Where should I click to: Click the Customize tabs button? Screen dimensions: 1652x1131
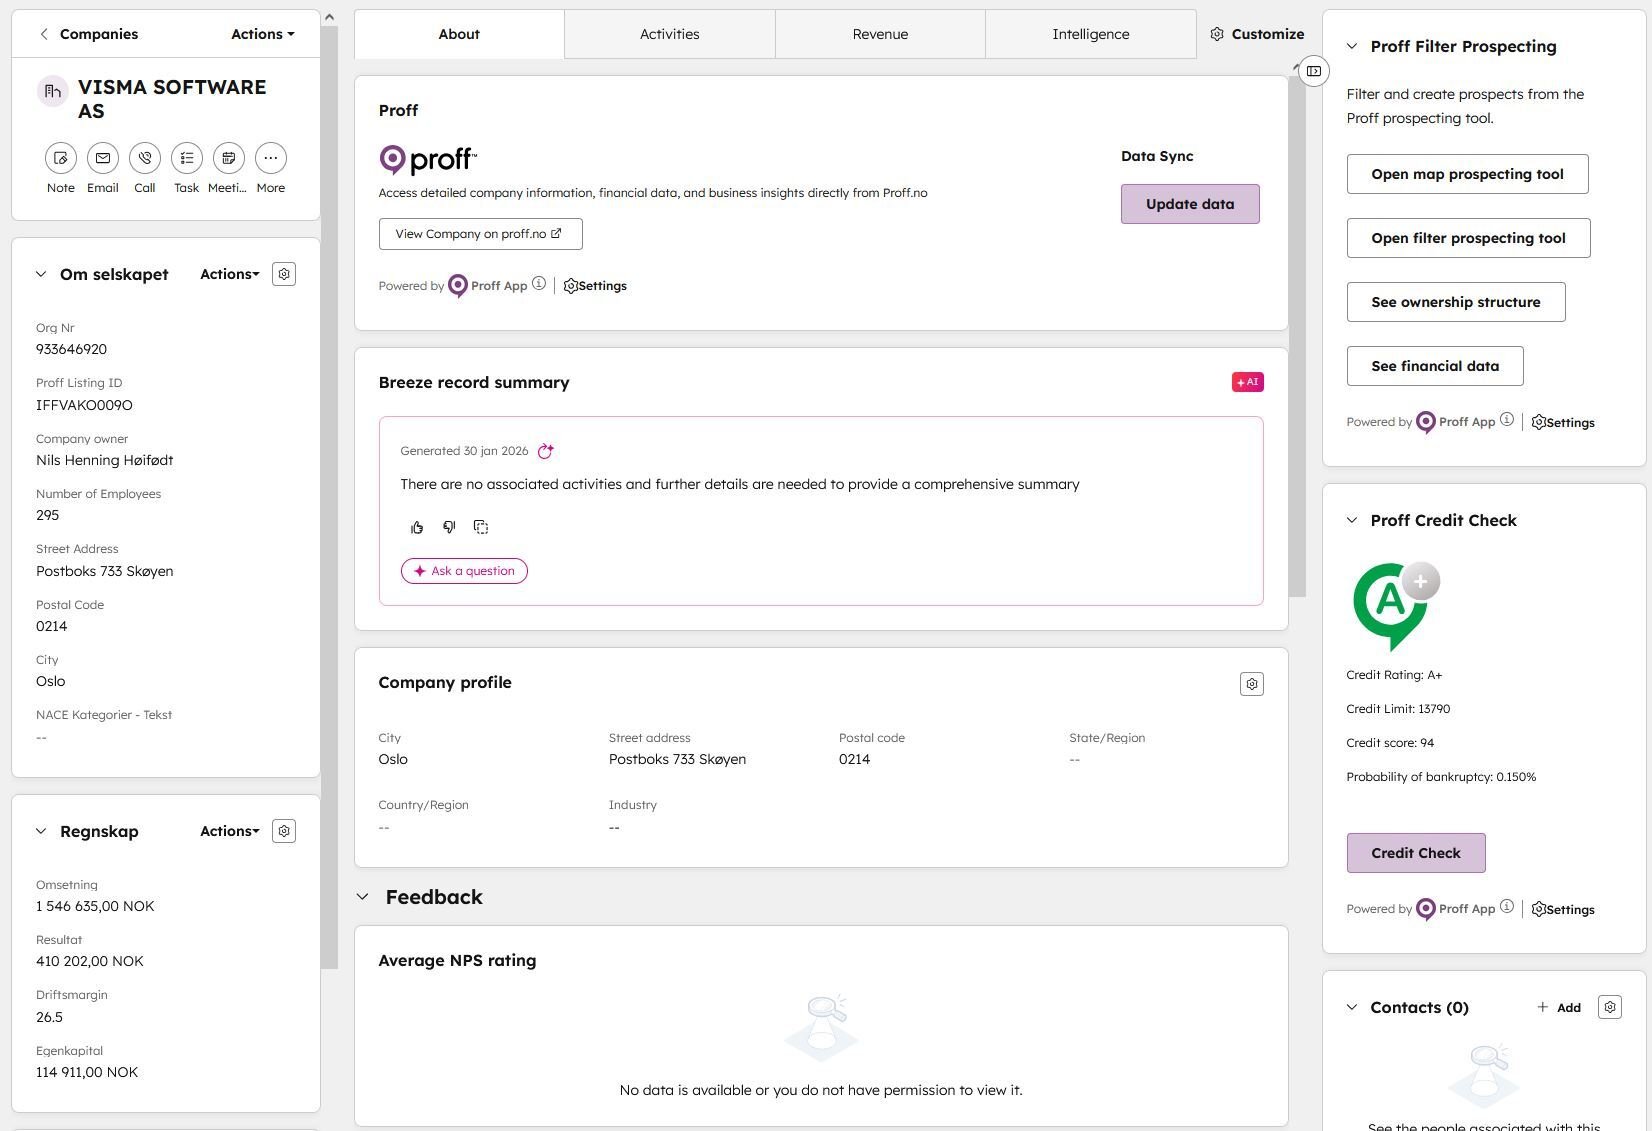click(1257, 34)
